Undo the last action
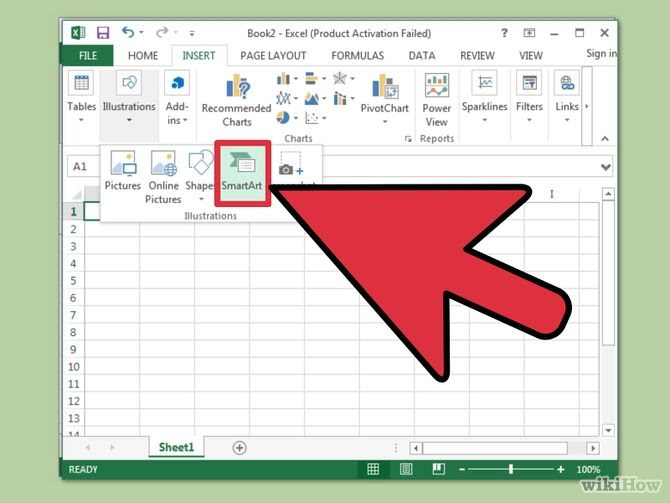670x503 pixels. point(128,32)
